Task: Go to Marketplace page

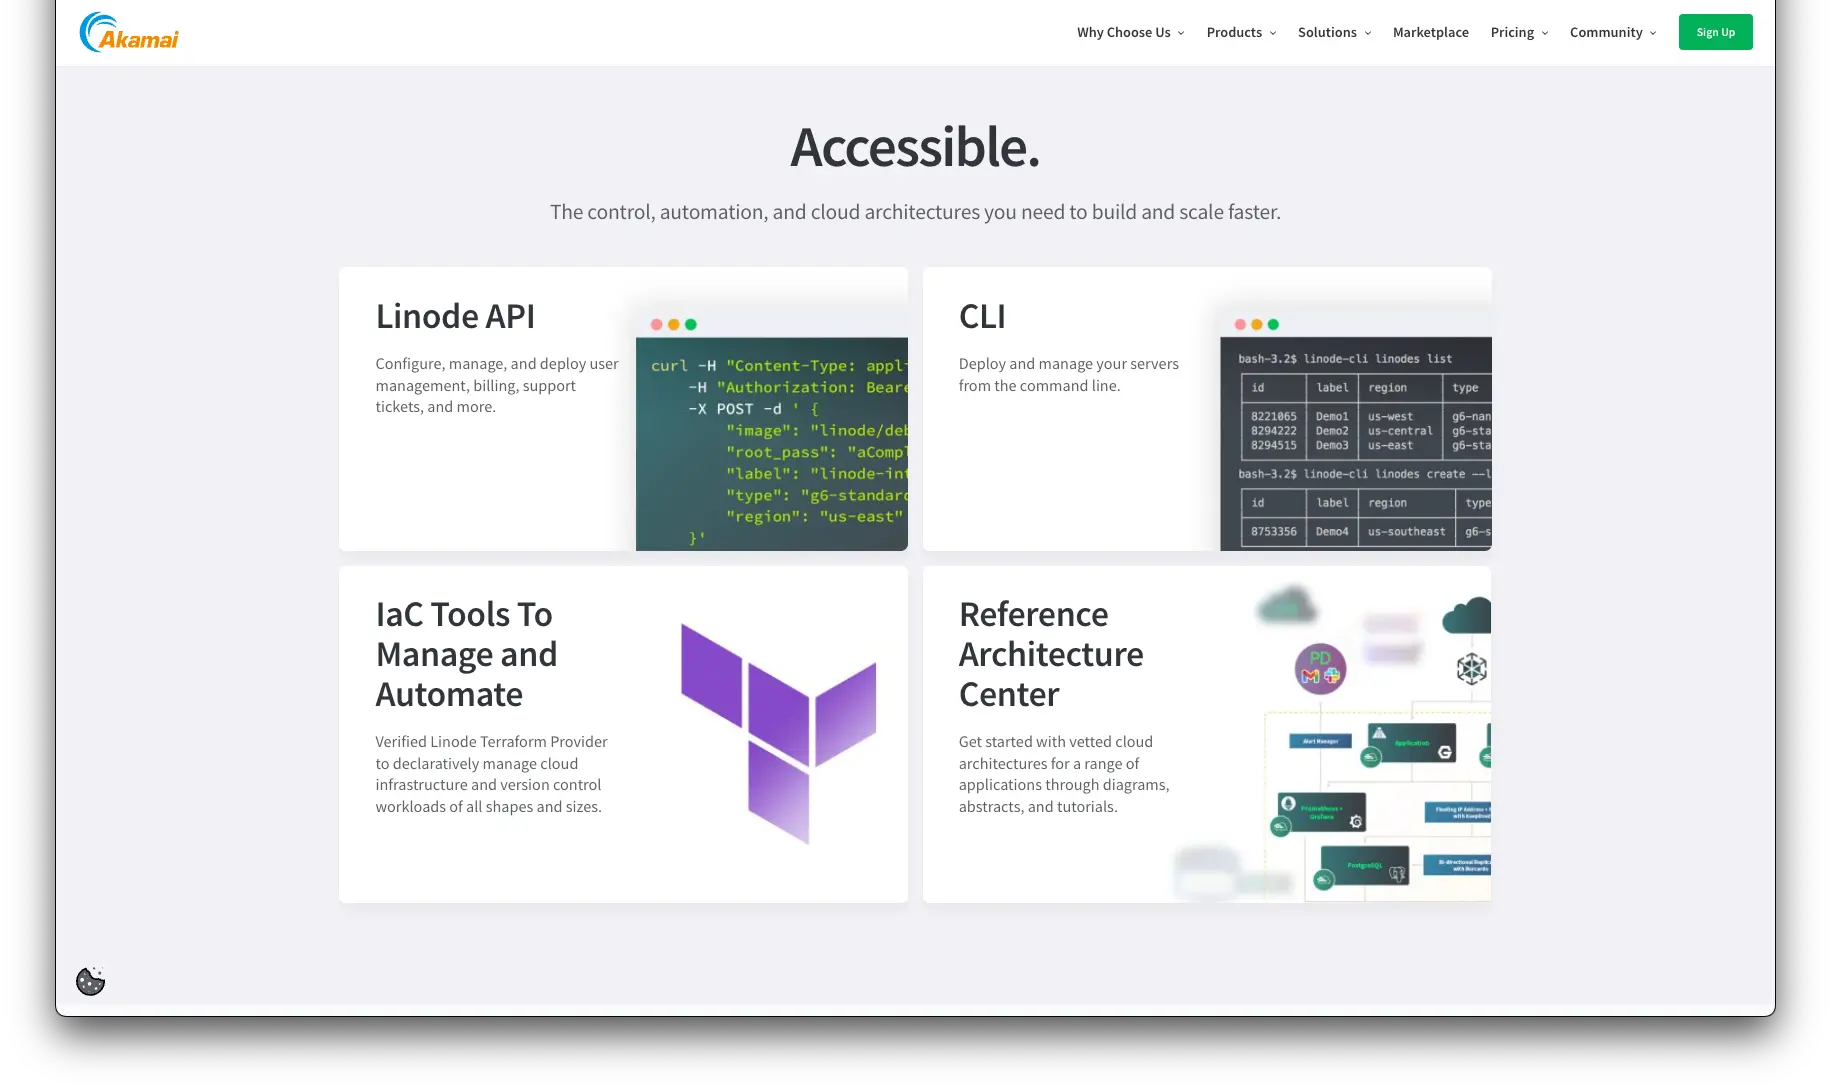Action: (x=1430, y=33)
